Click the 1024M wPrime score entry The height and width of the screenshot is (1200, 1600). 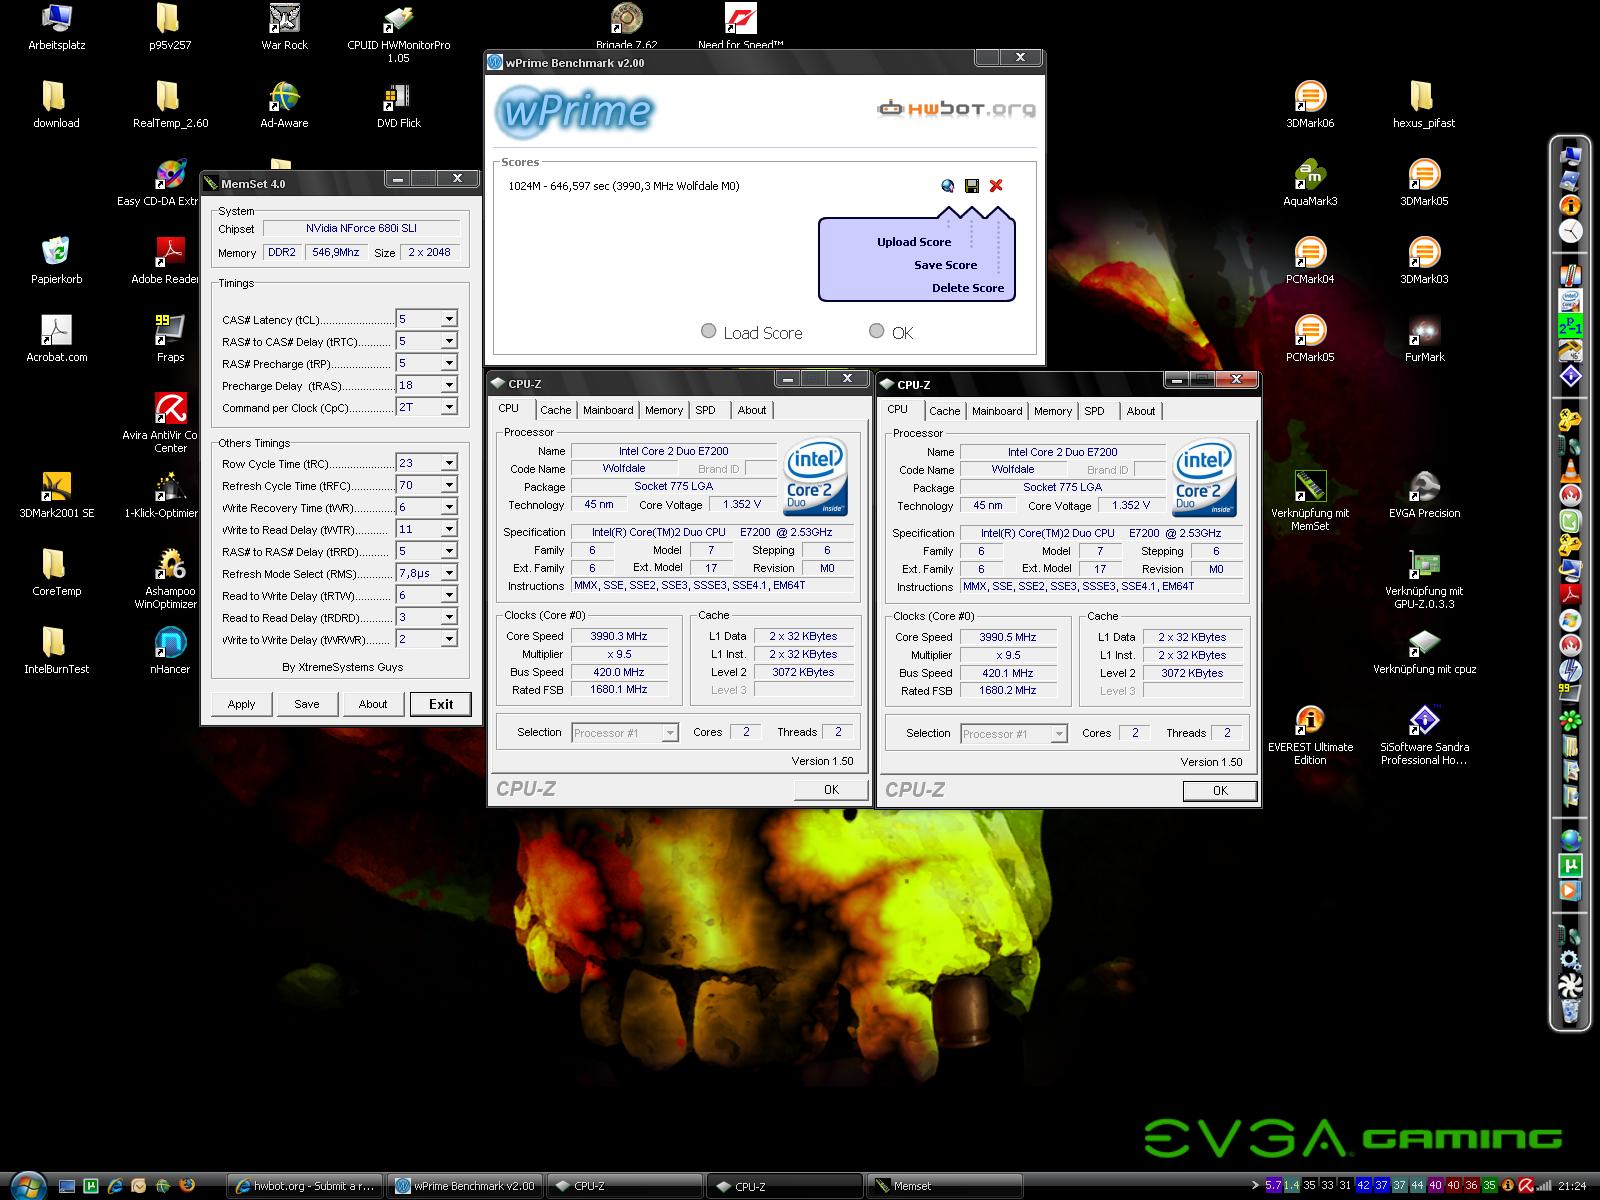tap(624, 186)
